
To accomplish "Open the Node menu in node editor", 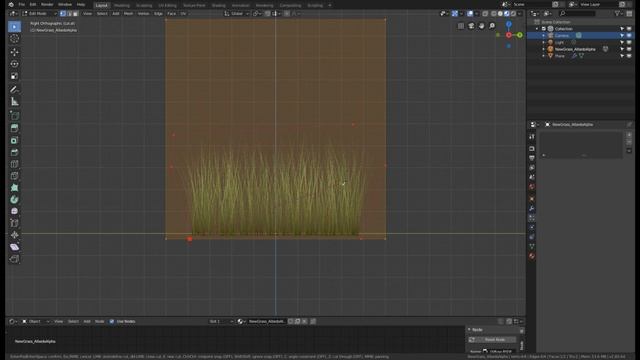I will pos(100,321).
